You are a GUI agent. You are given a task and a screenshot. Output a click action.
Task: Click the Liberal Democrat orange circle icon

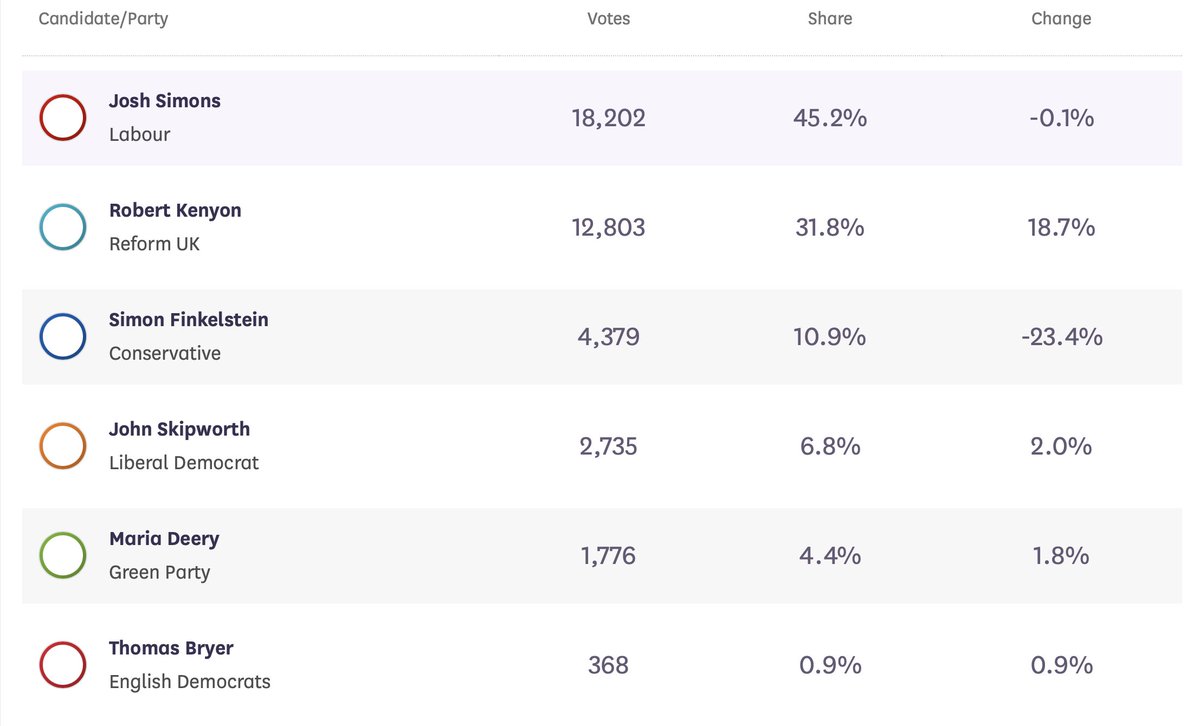62,446
